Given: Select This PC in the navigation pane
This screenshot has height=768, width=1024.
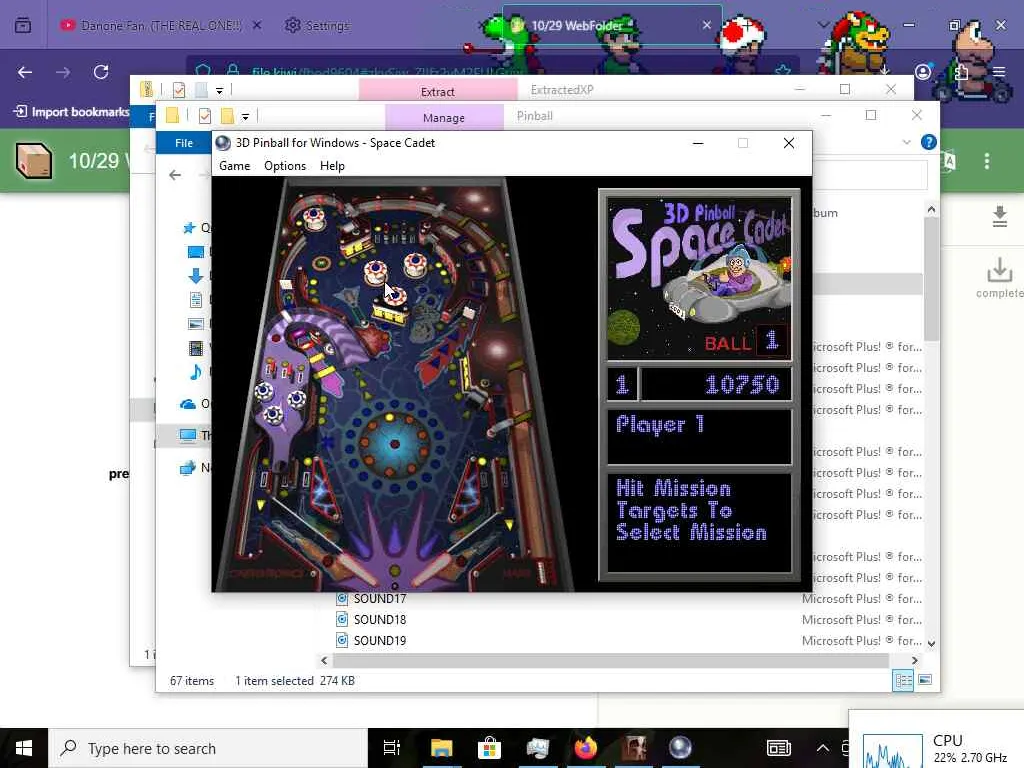Looking at the screenshot, I should pos(188,436).
